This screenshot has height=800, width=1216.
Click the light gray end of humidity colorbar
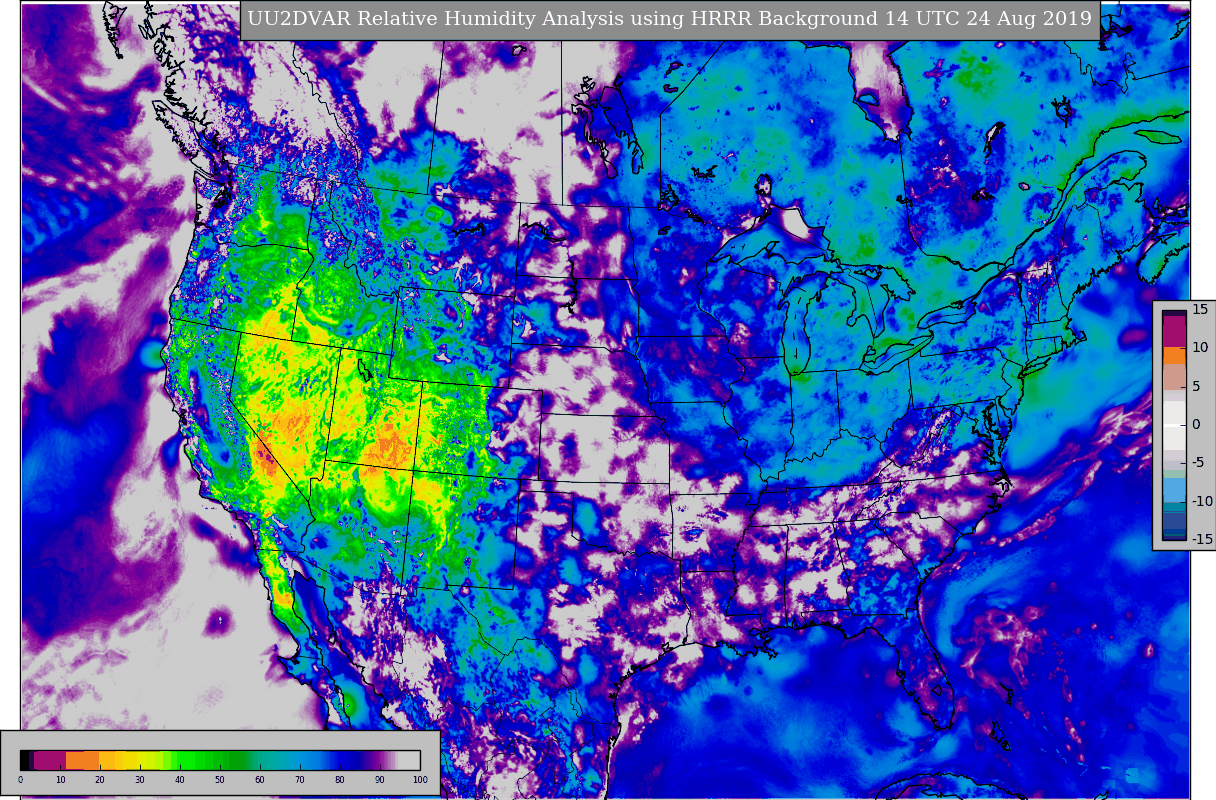coord(410,760)
